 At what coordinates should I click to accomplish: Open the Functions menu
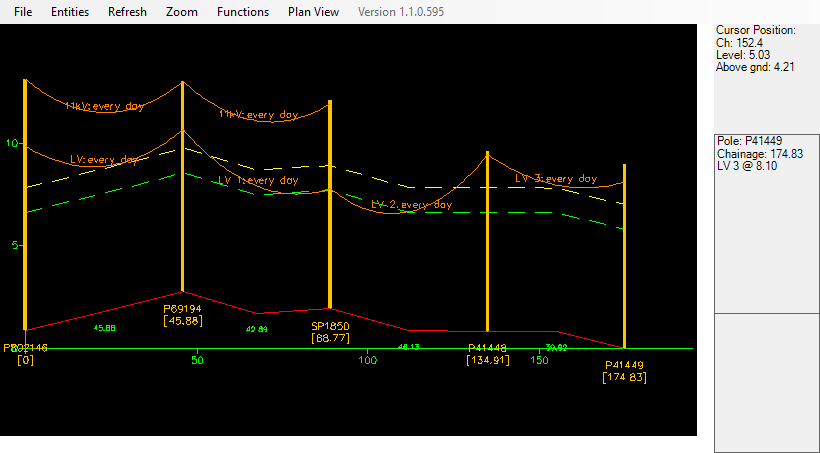242,12
